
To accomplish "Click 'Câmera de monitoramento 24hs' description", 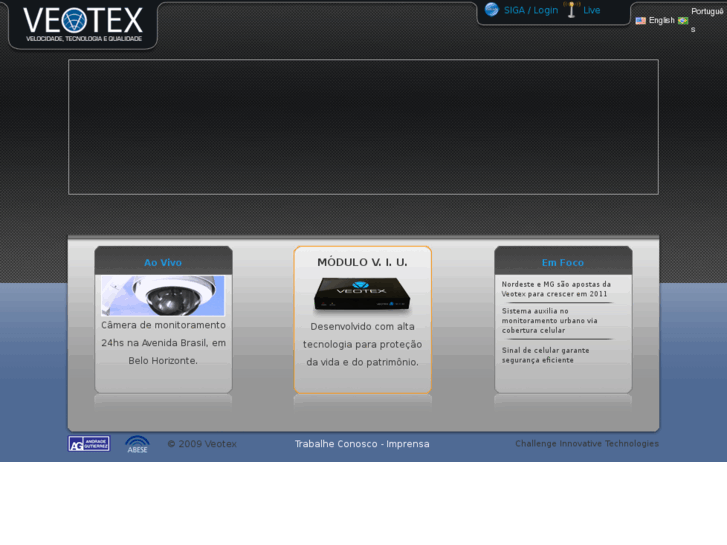I will 163,343.
